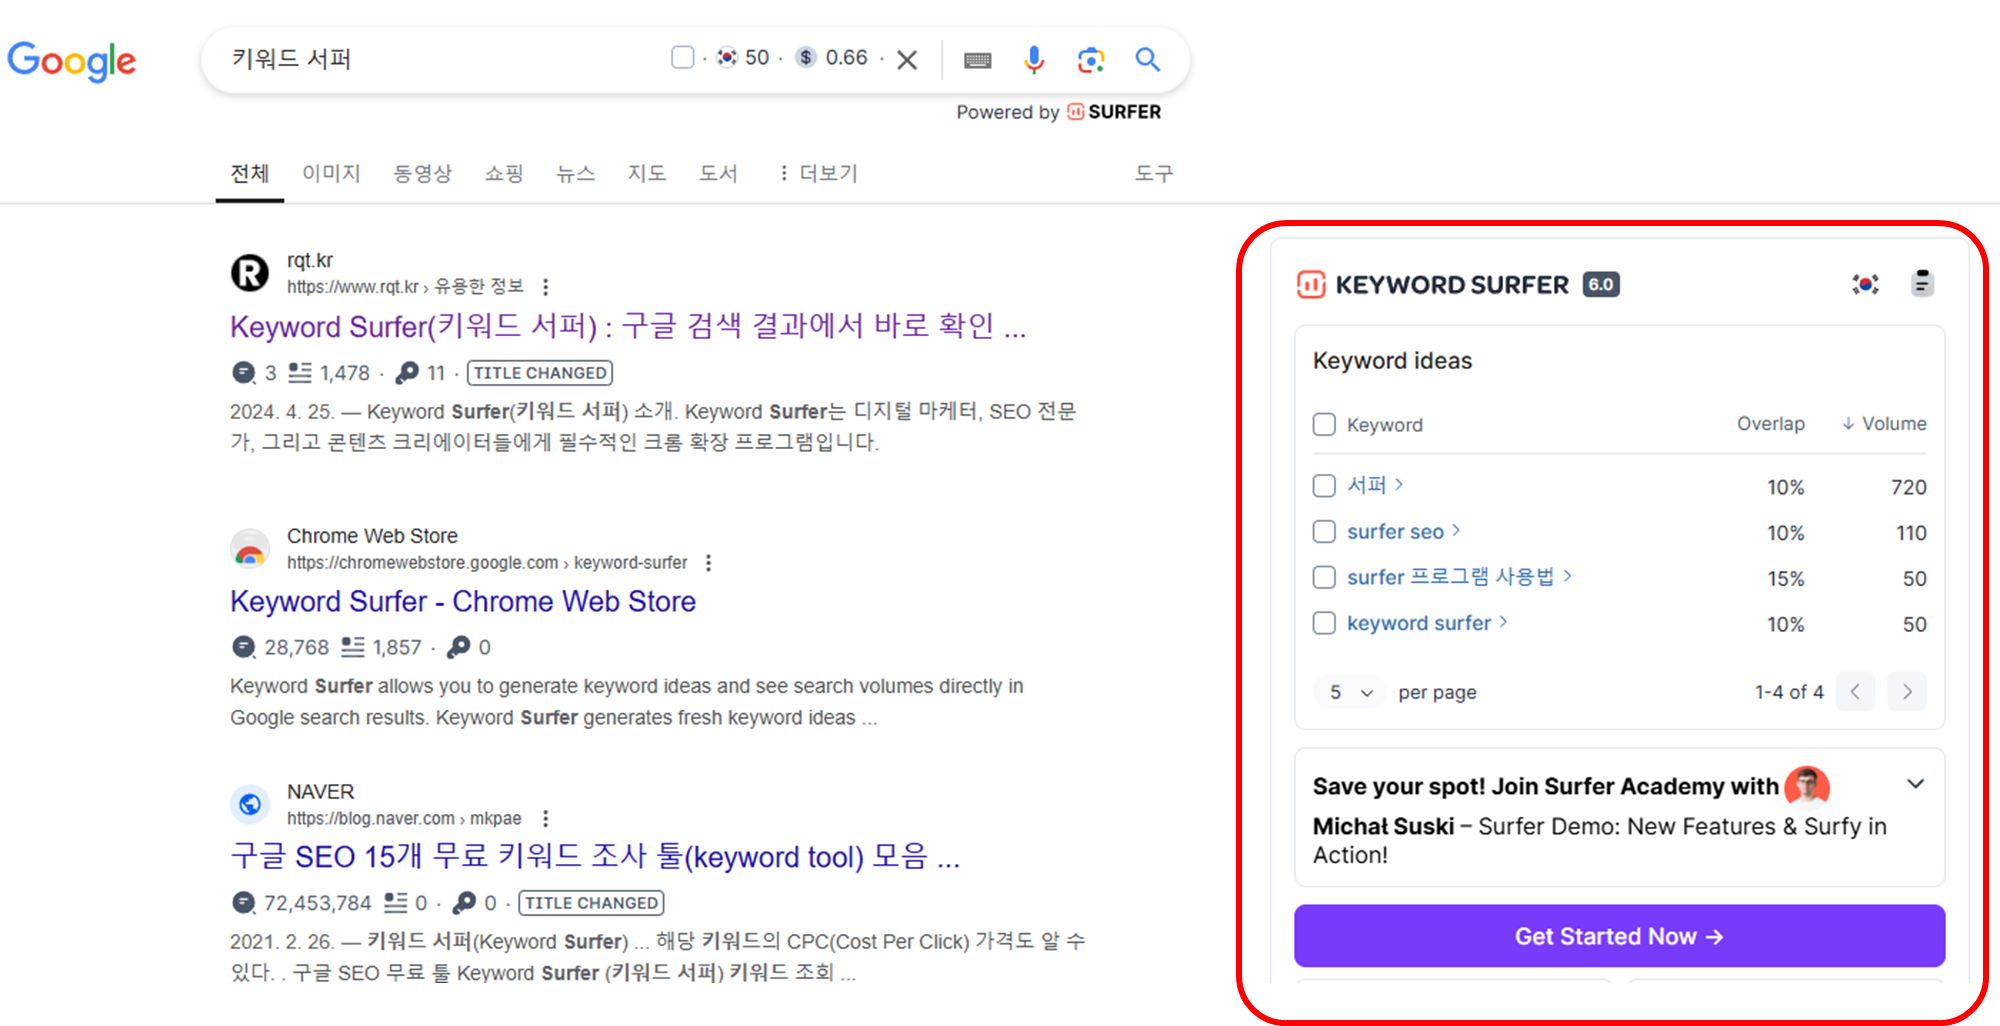Open the on-screen keyboard icon in search bar

(978, 60)
